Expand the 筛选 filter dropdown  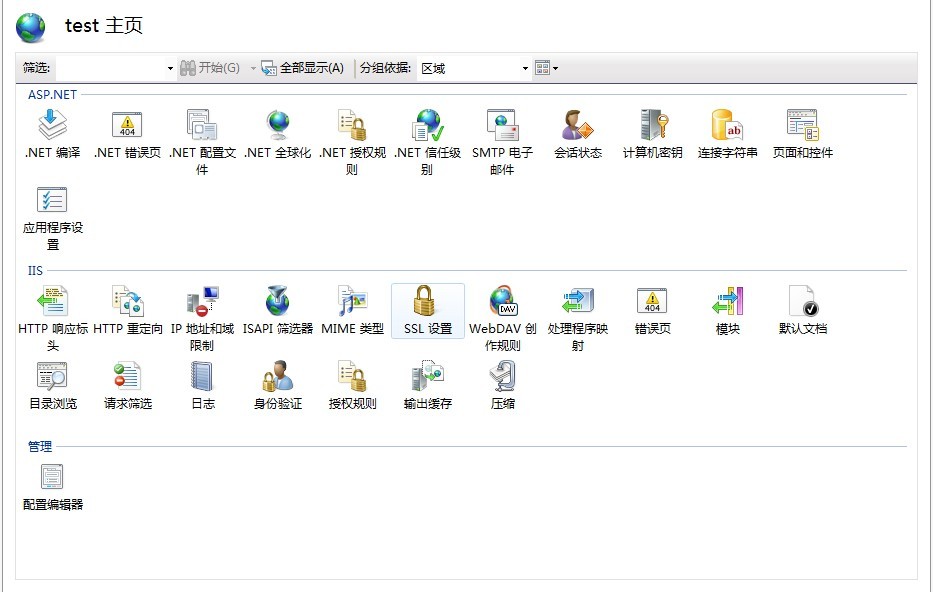[170, 68]
